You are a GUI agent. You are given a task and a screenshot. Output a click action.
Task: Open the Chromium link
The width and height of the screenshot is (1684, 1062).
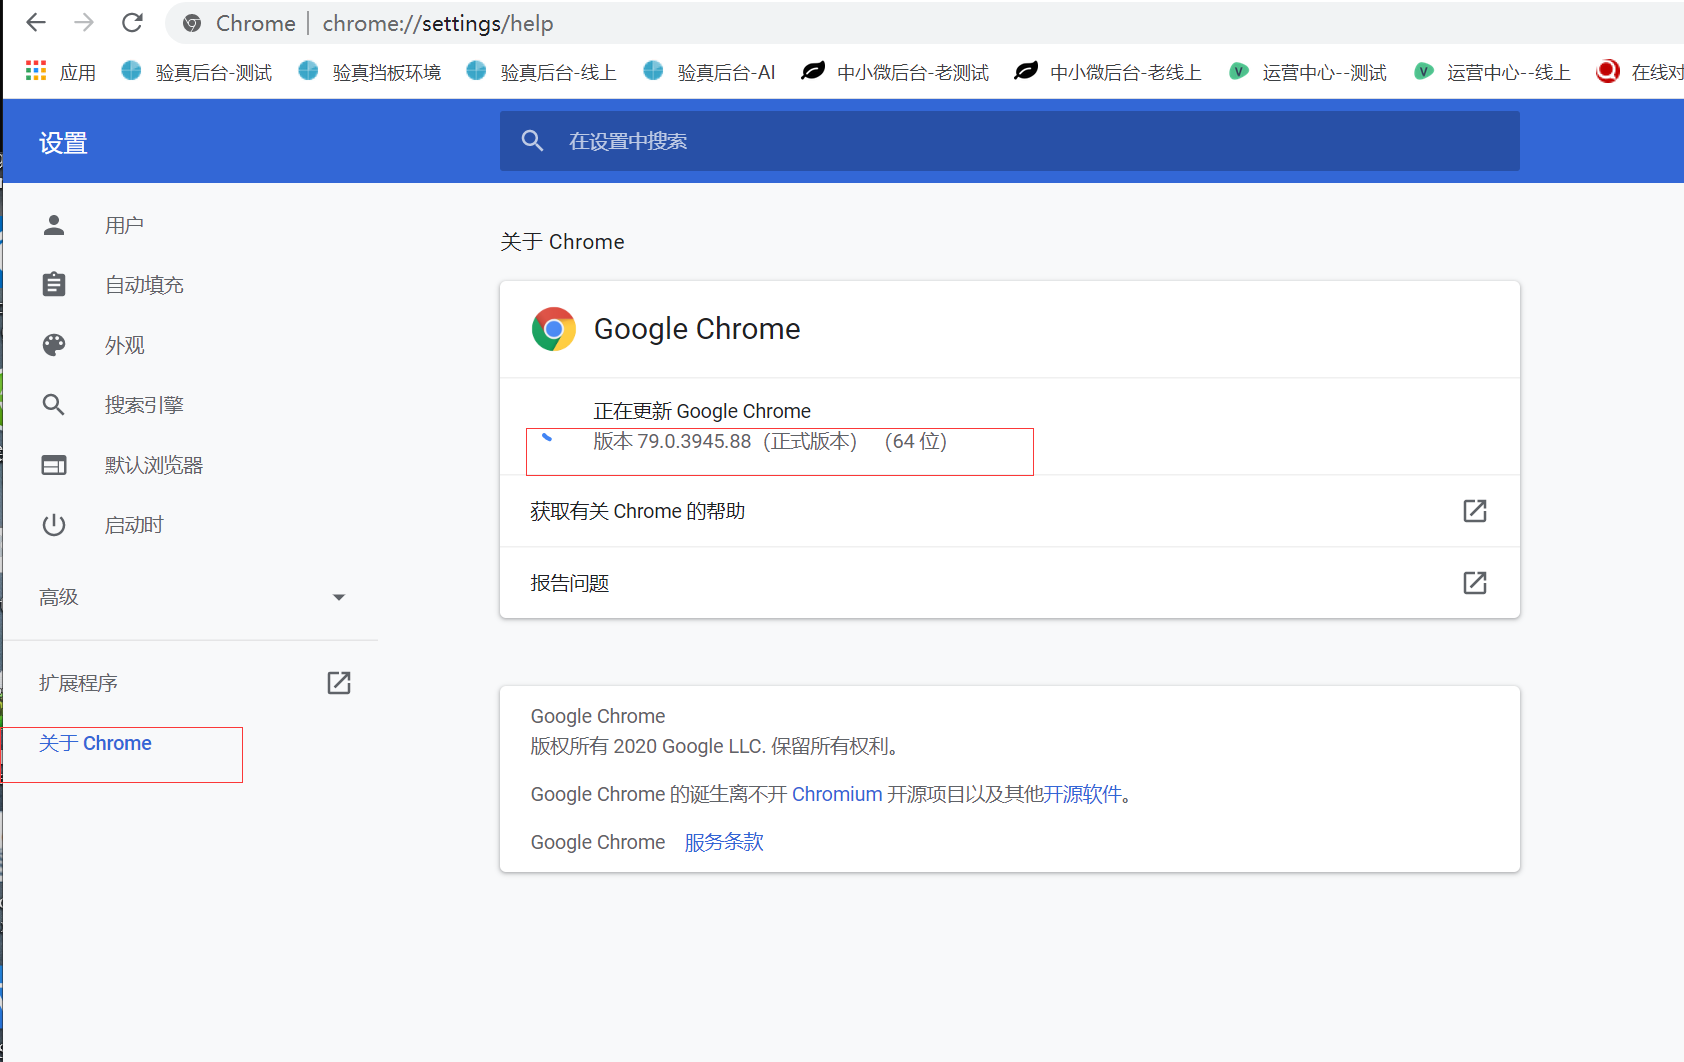tap(837, 794)
